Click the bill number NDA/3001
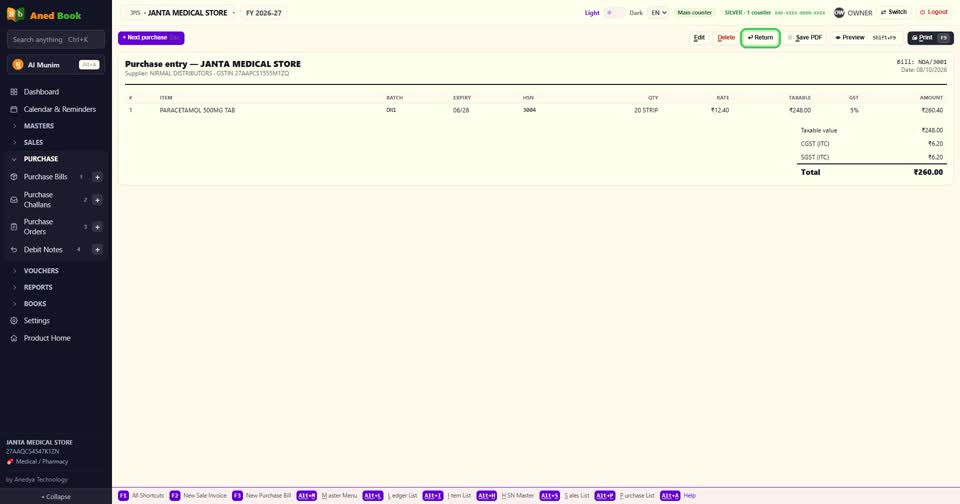This screenshot has height=504, width=960. pos(922,62)
